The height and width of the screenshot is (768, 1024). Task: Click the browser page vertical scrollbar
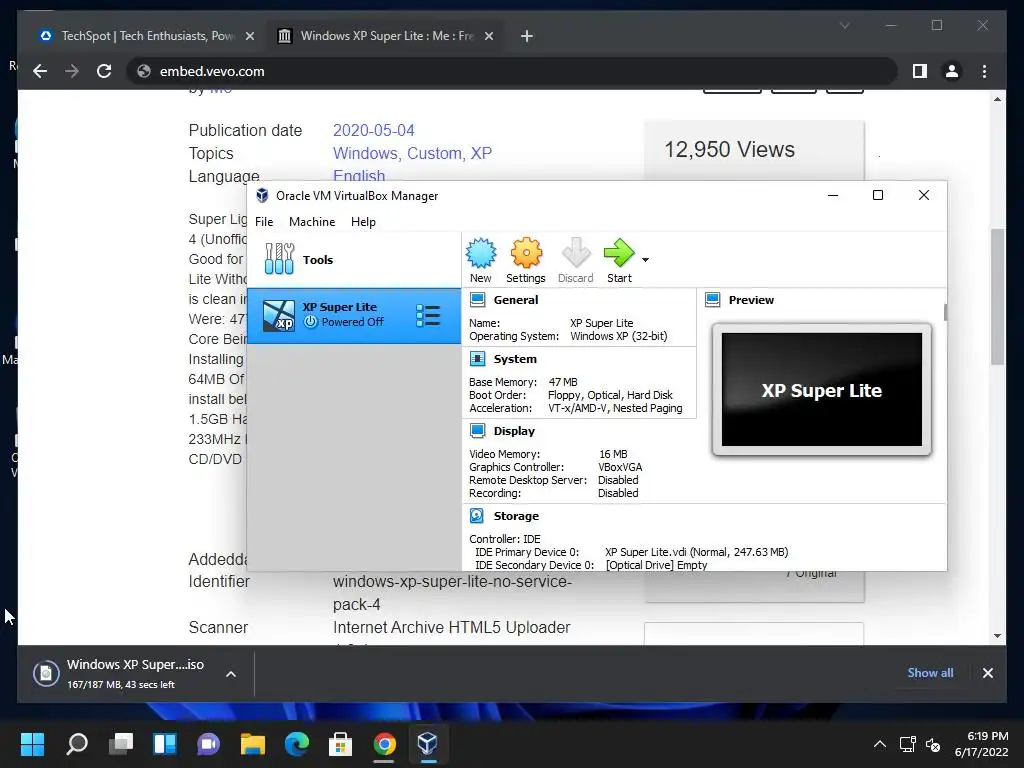coord(997,297)
